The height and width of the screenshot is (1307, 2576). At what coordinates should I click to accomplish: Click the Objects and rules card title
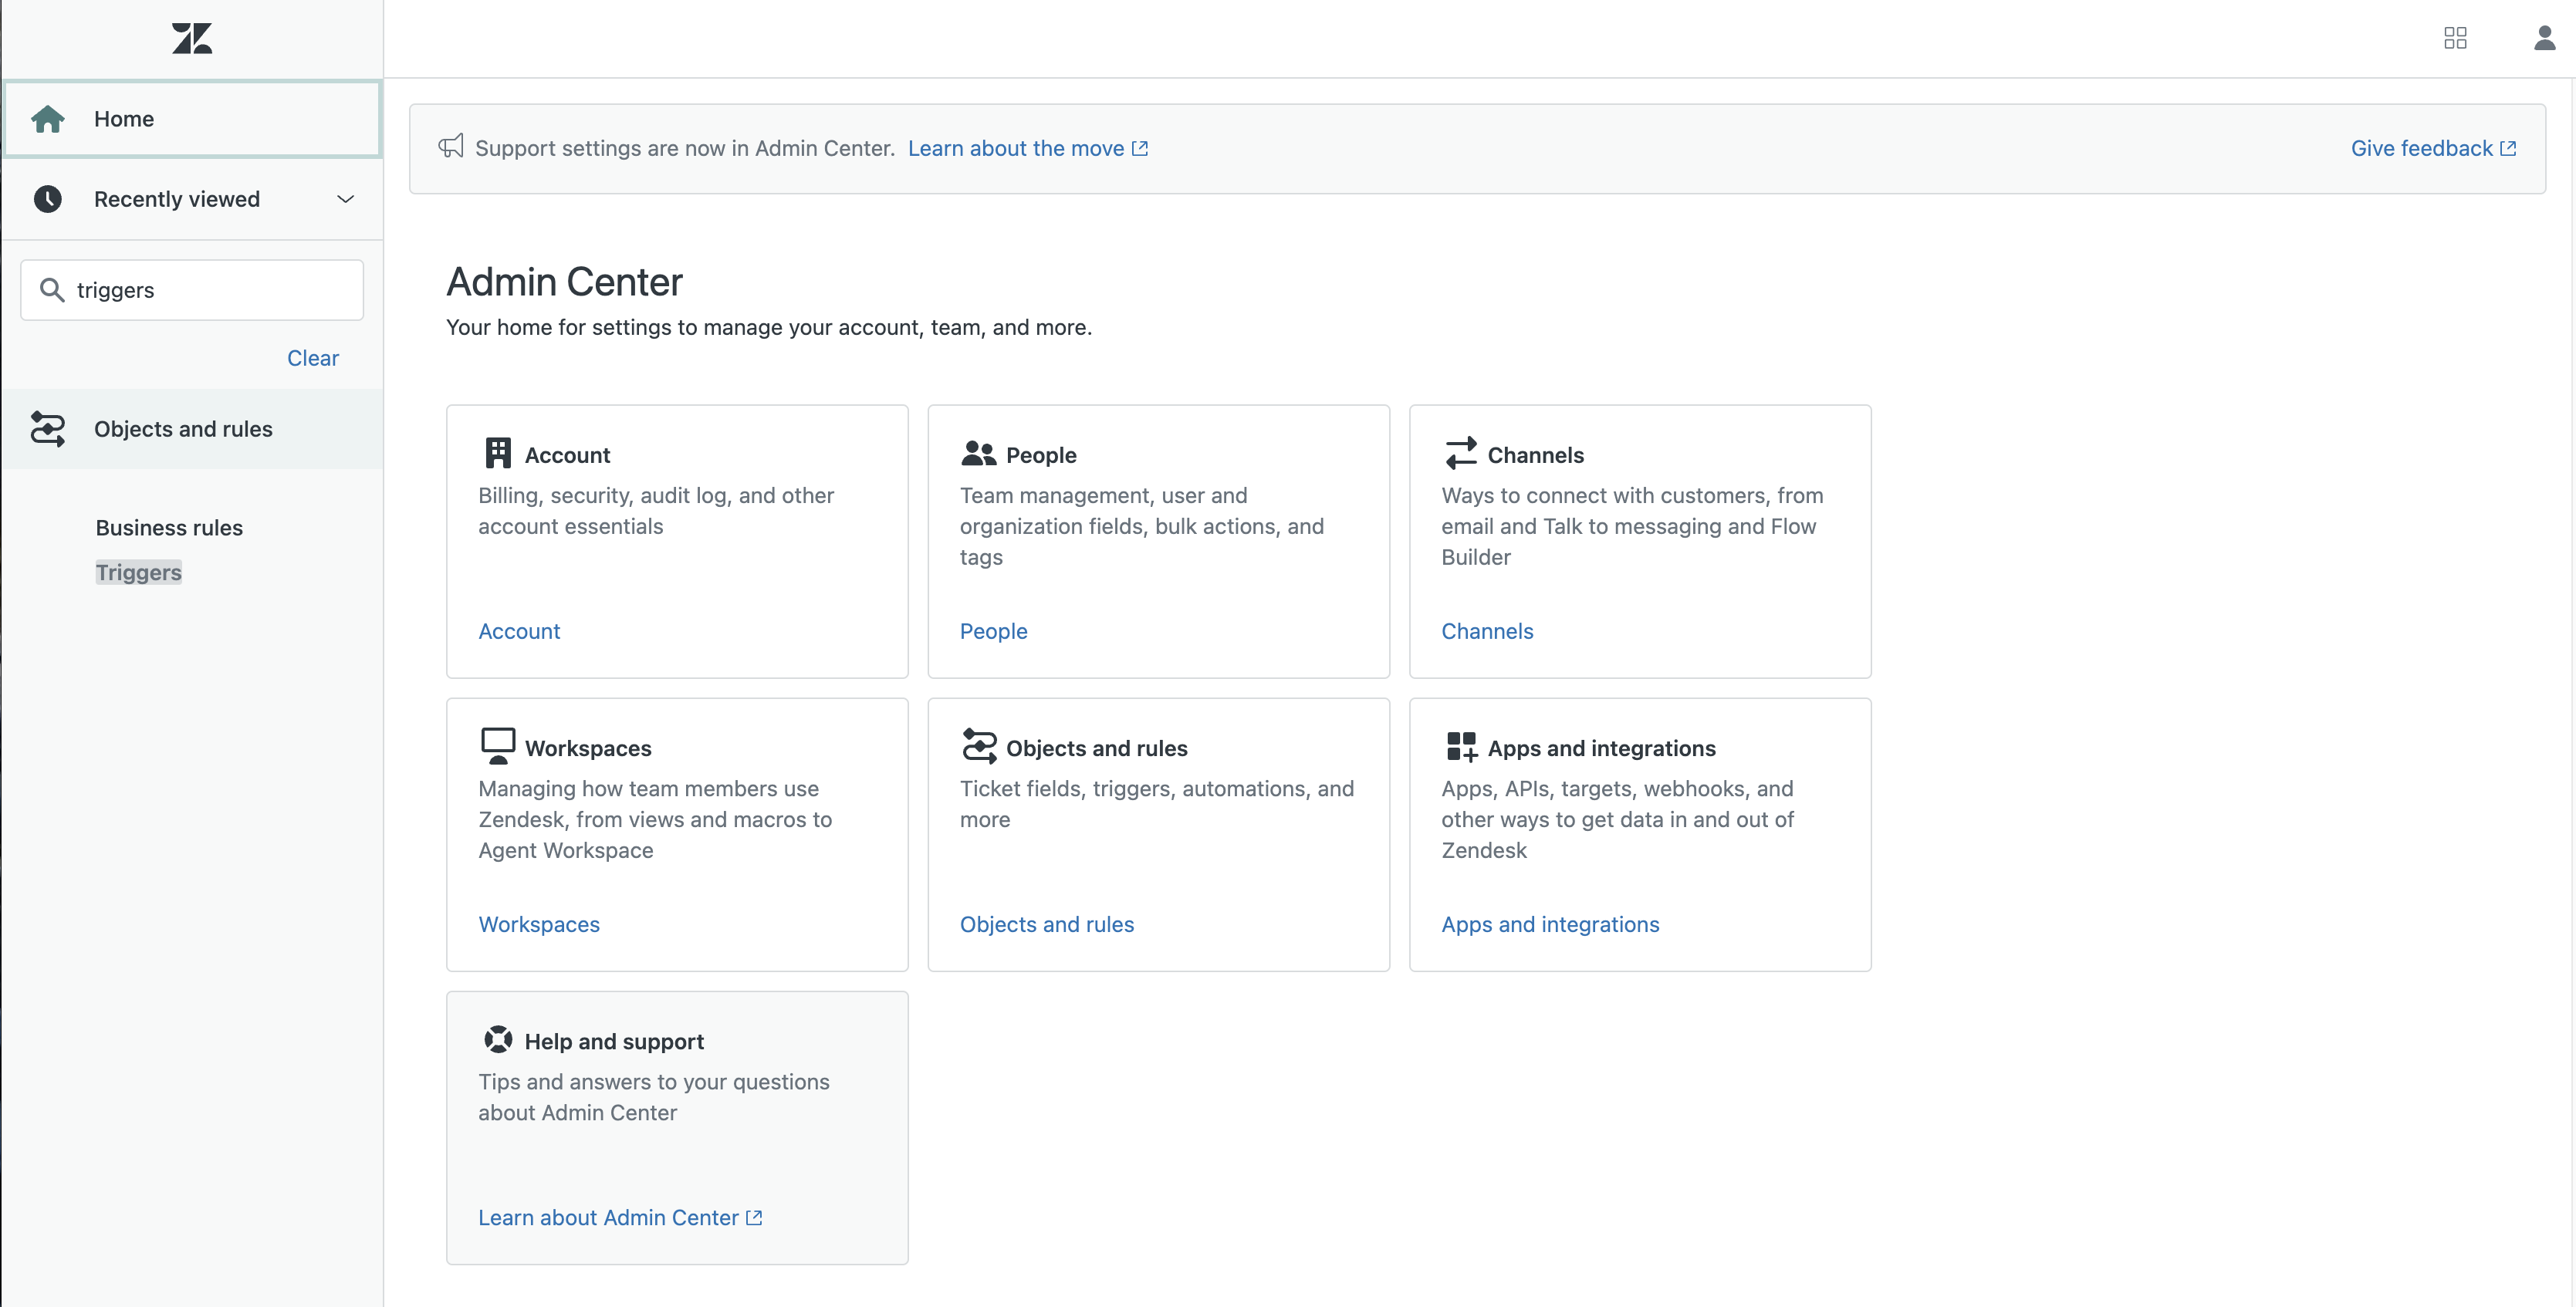click(1097, 748)
